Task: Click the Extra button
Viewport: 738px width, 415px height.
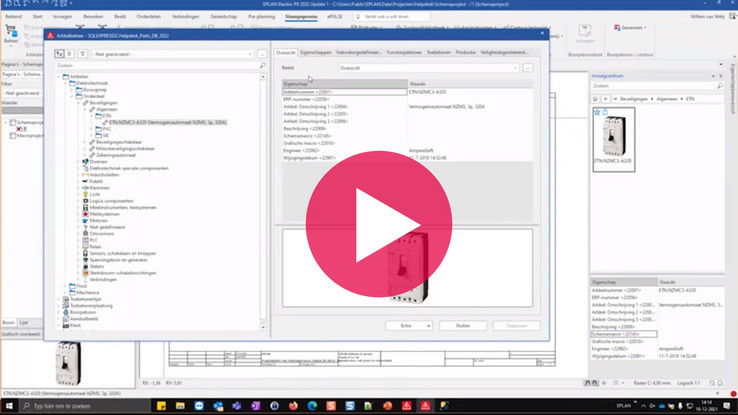Action: 409,326
